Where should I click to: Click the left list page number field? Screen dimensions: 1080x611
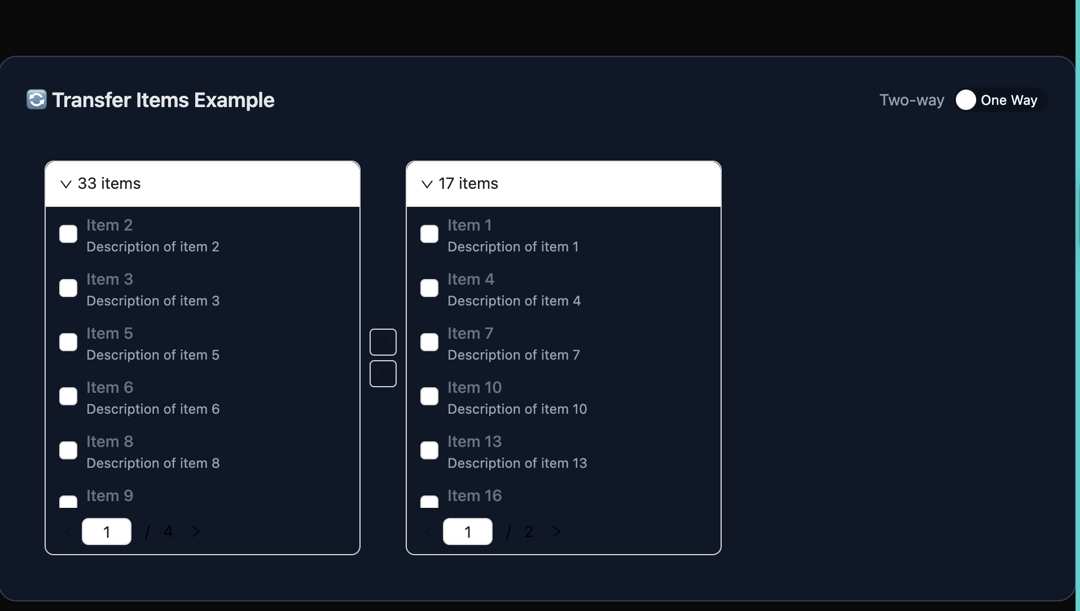[106, 532]
